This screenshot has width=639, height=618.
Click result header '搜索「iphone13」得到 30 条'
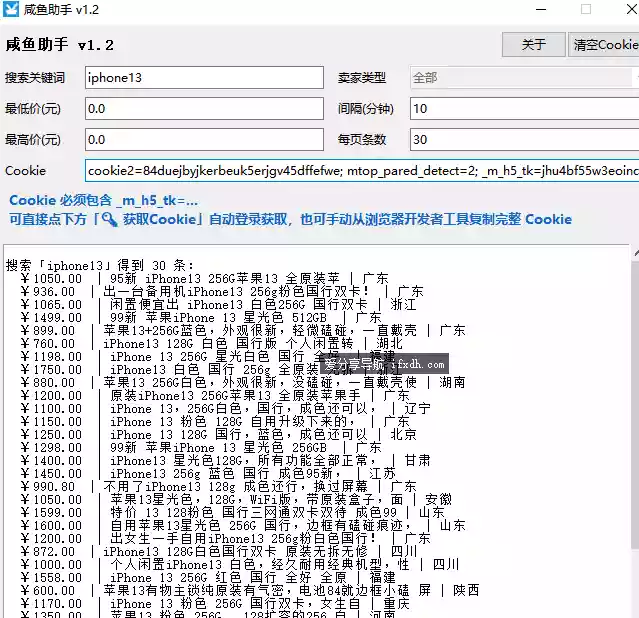(x=100, y=265)
